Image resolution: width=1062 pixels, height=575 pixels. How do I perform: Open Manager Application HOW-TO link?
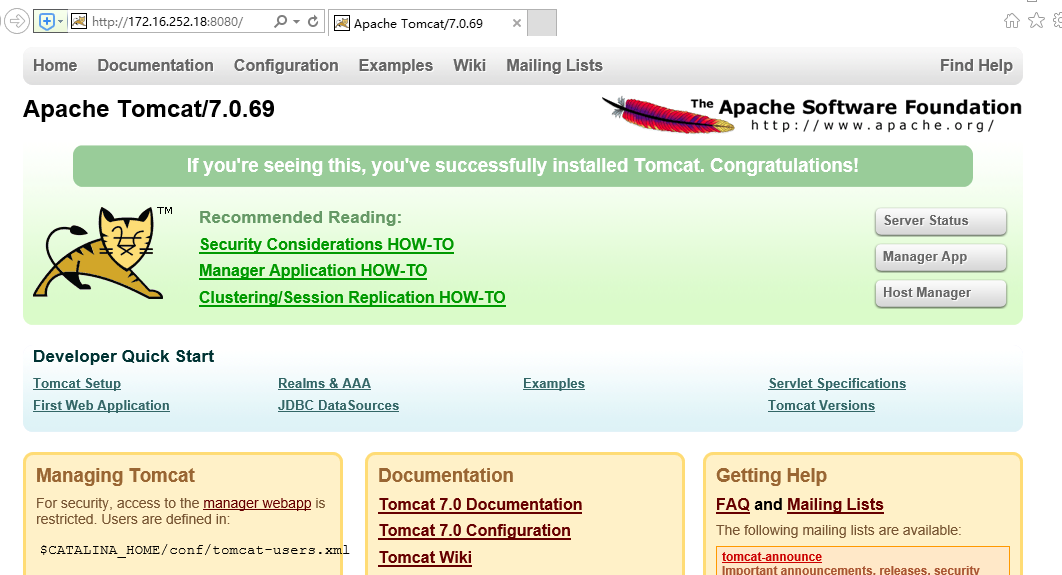(313, 271)
